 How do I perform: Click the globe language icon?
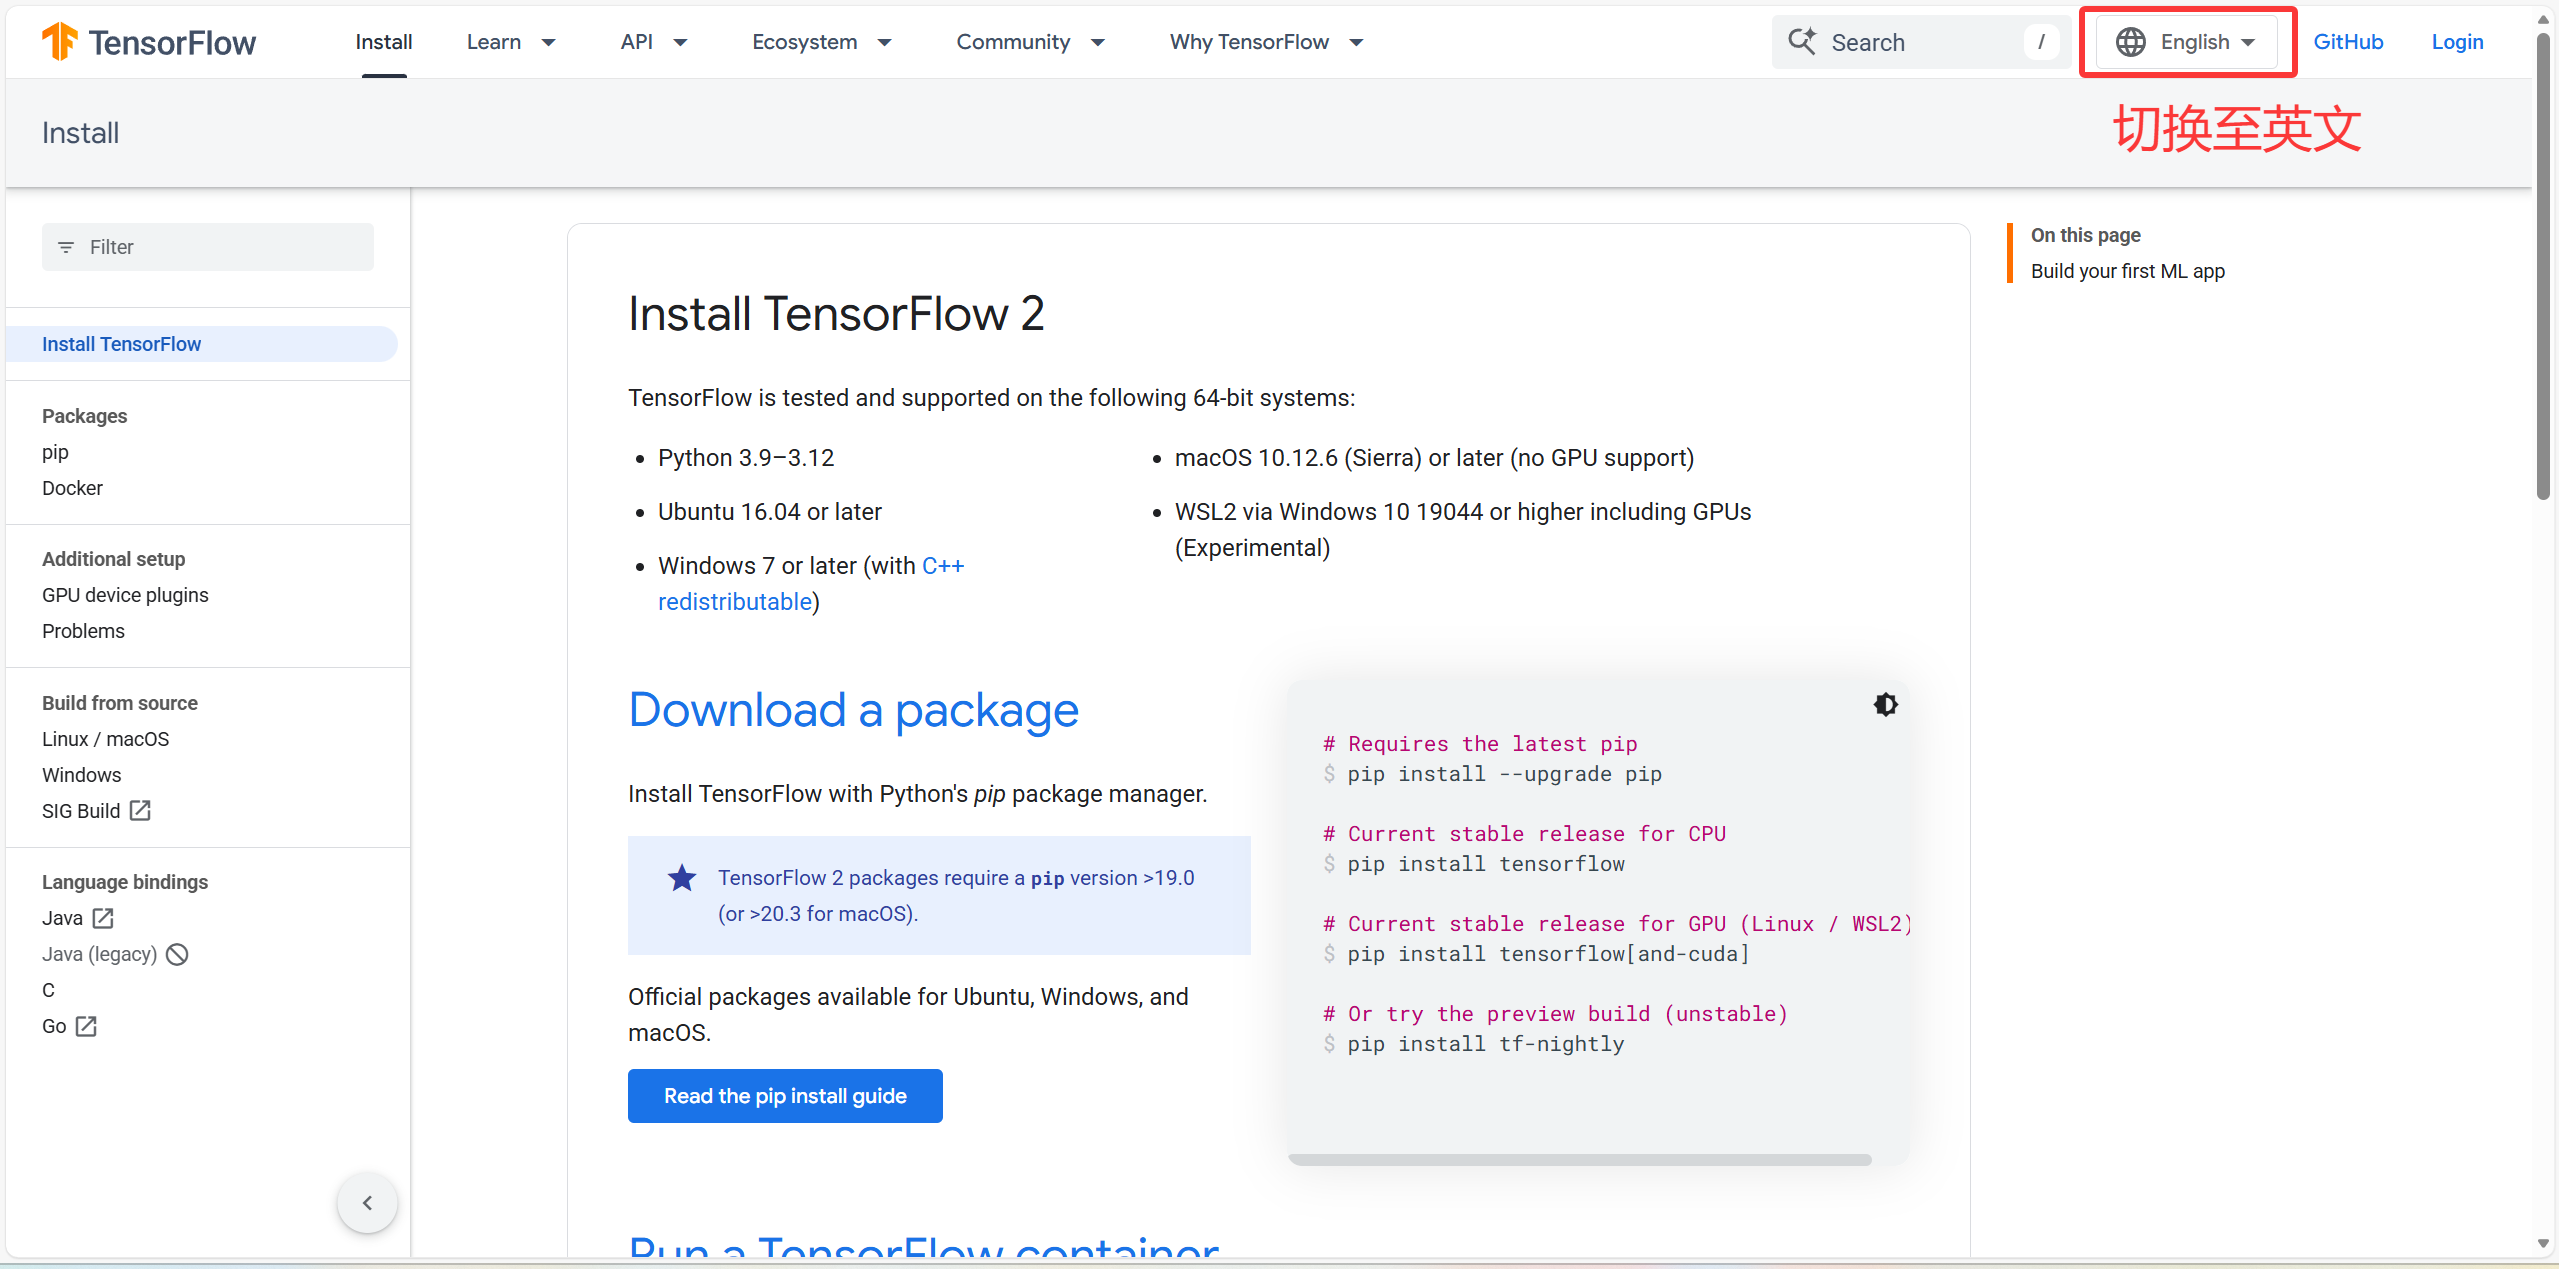click(2130, 42)
